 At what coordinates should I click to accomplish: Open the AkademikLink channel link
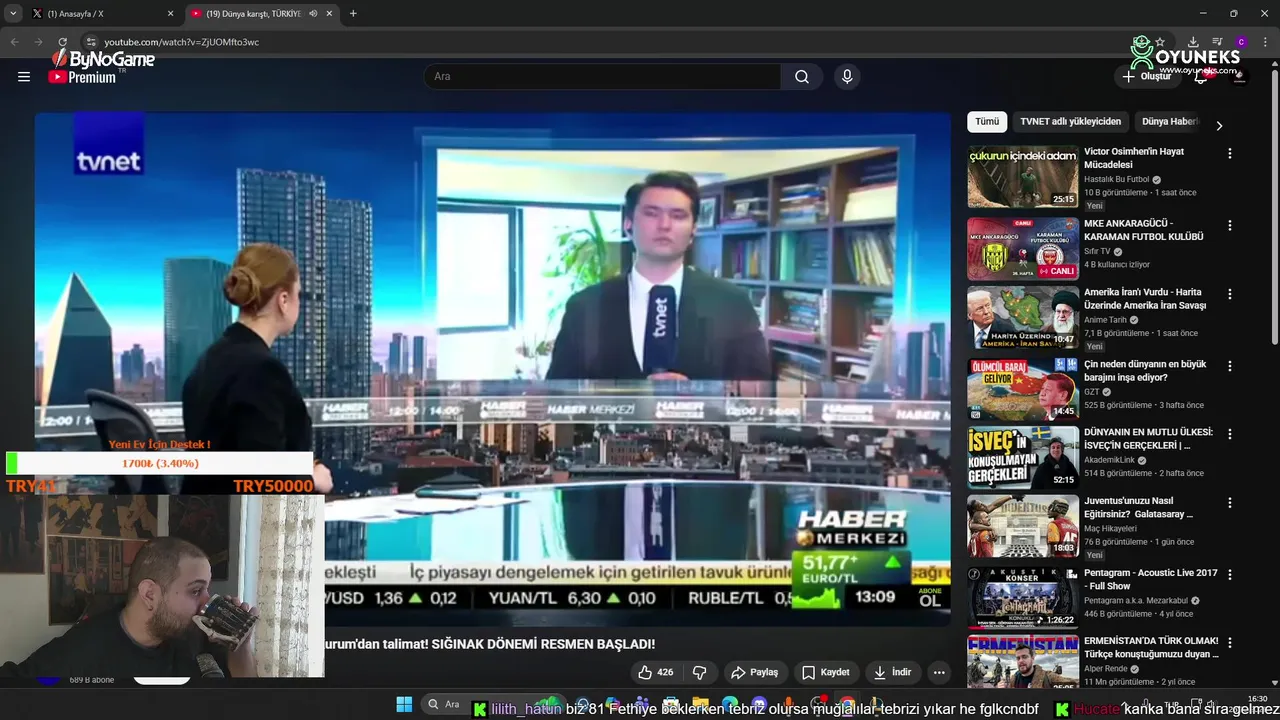(x=1110, y=460)
